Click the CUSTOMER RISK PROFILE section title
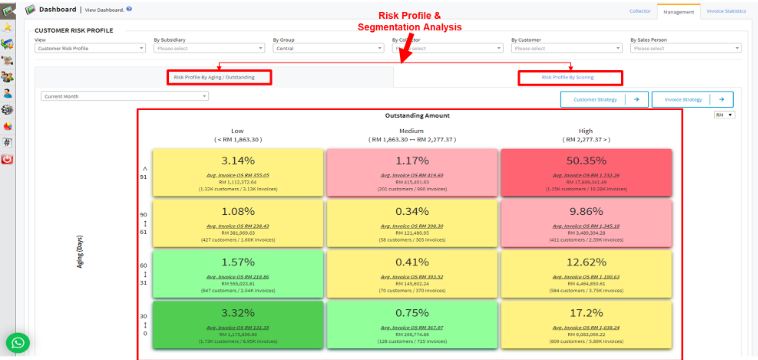This screenshot has width=758, height=360. pos(74,30)
